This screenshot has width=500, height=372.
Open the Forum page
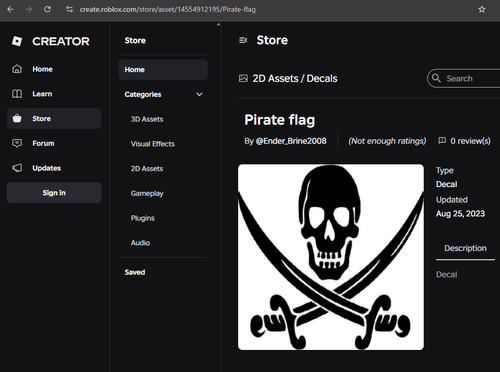[54, 143]
